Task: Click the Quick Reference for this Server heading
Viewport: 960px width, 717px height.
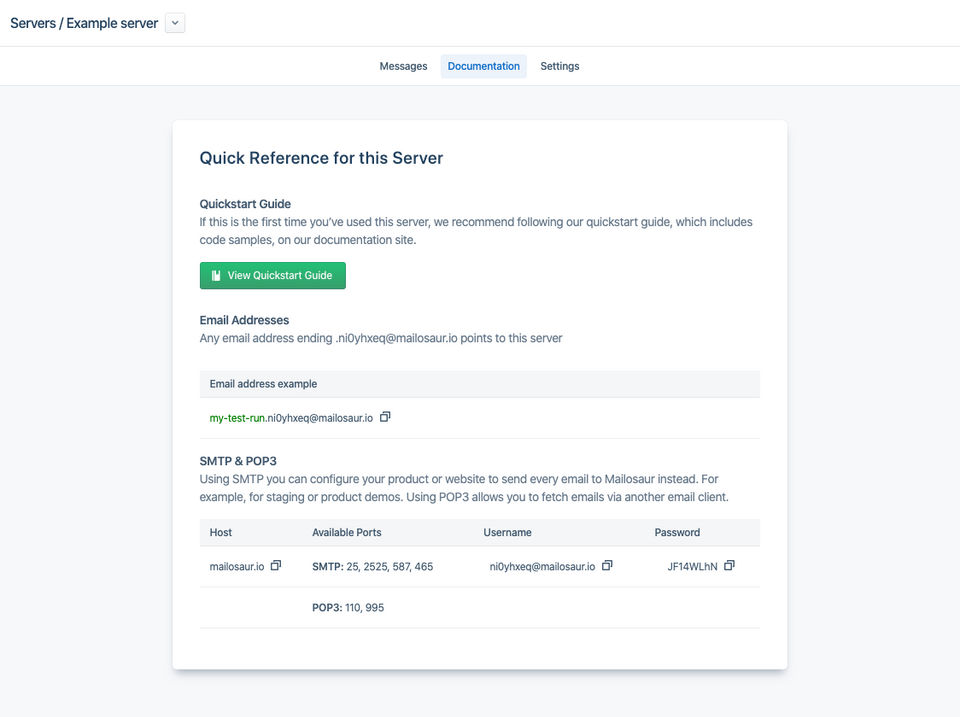Action: point(321,158)
